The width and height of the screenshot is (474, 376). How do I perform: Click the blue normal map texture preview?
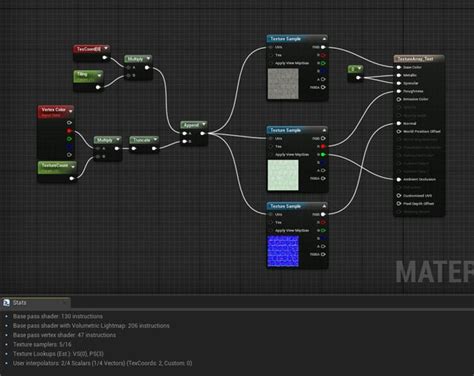pyautogui.click(x=283, y=251)
